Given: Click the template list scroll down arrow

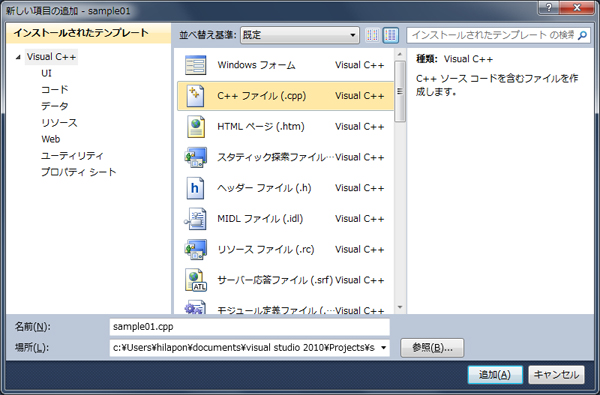Looking at the screenshot, I should (400, 307).
